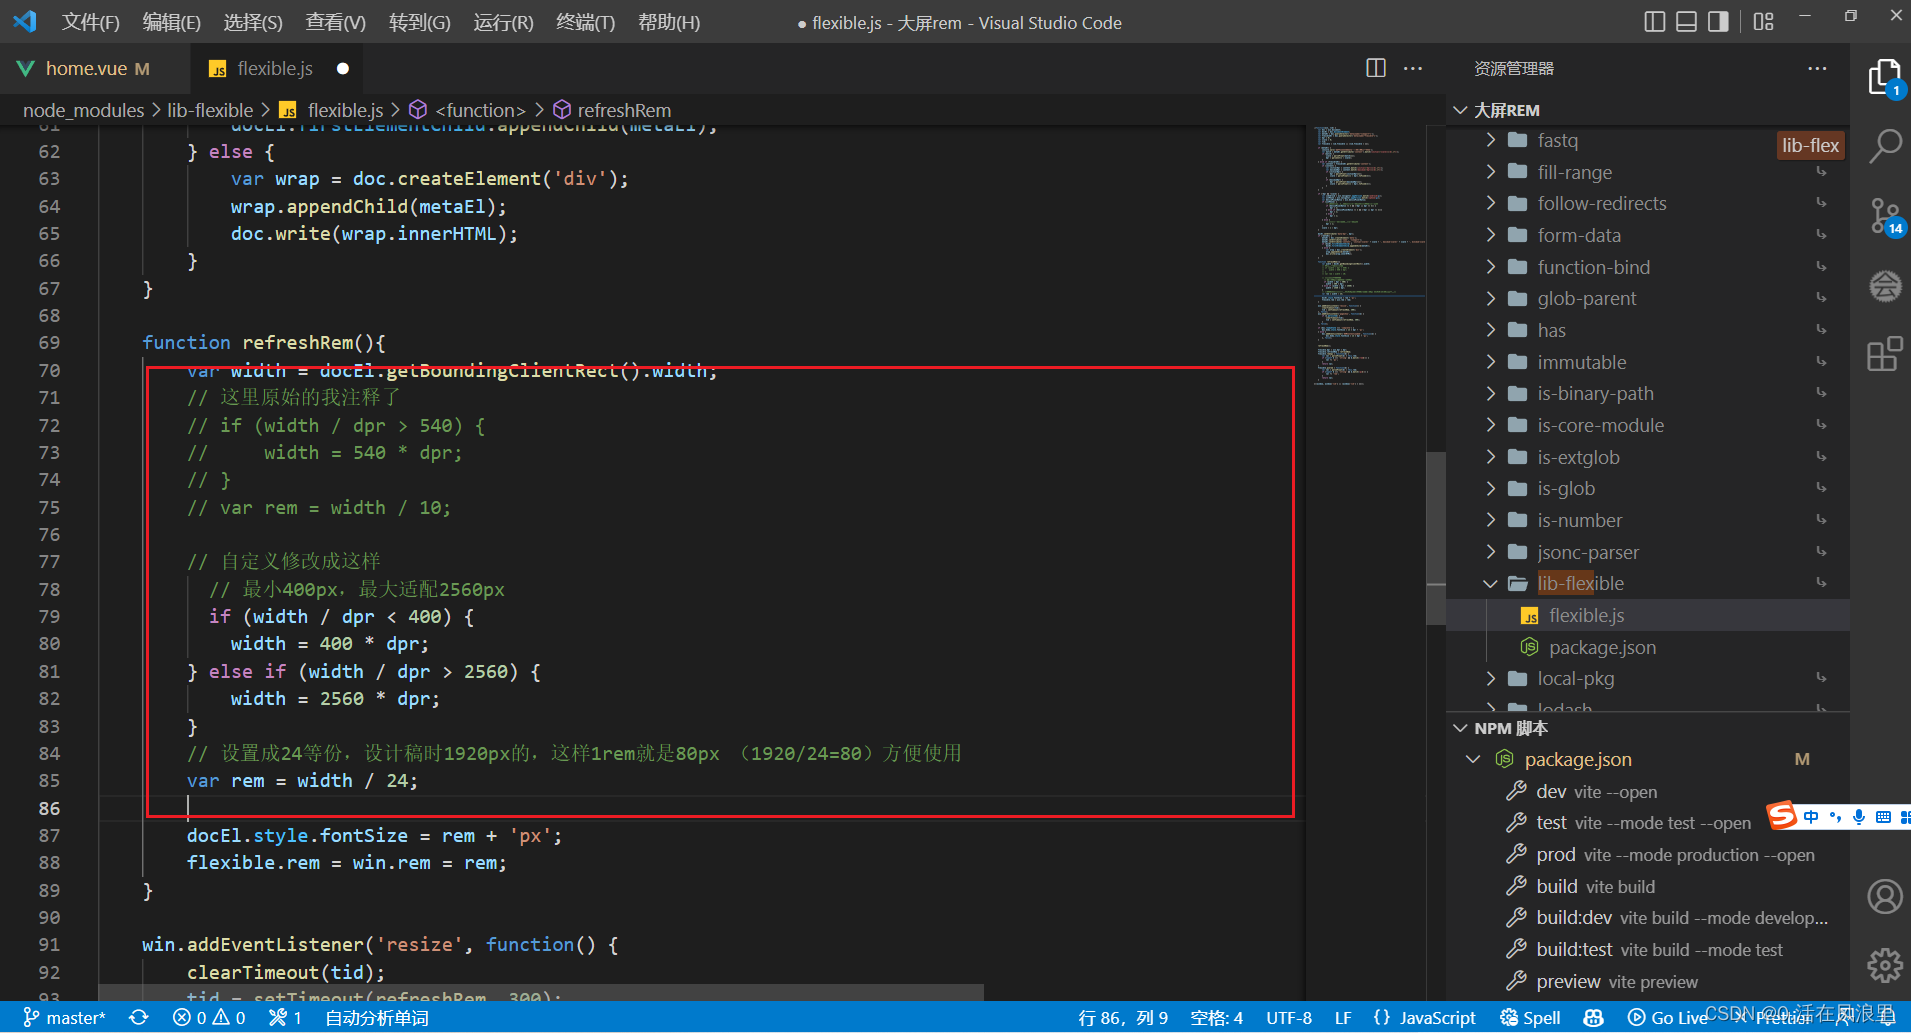The image size is (1911, 1033).
Task: Click node_modules breadcrumb segment
Action: pos(84,110)
